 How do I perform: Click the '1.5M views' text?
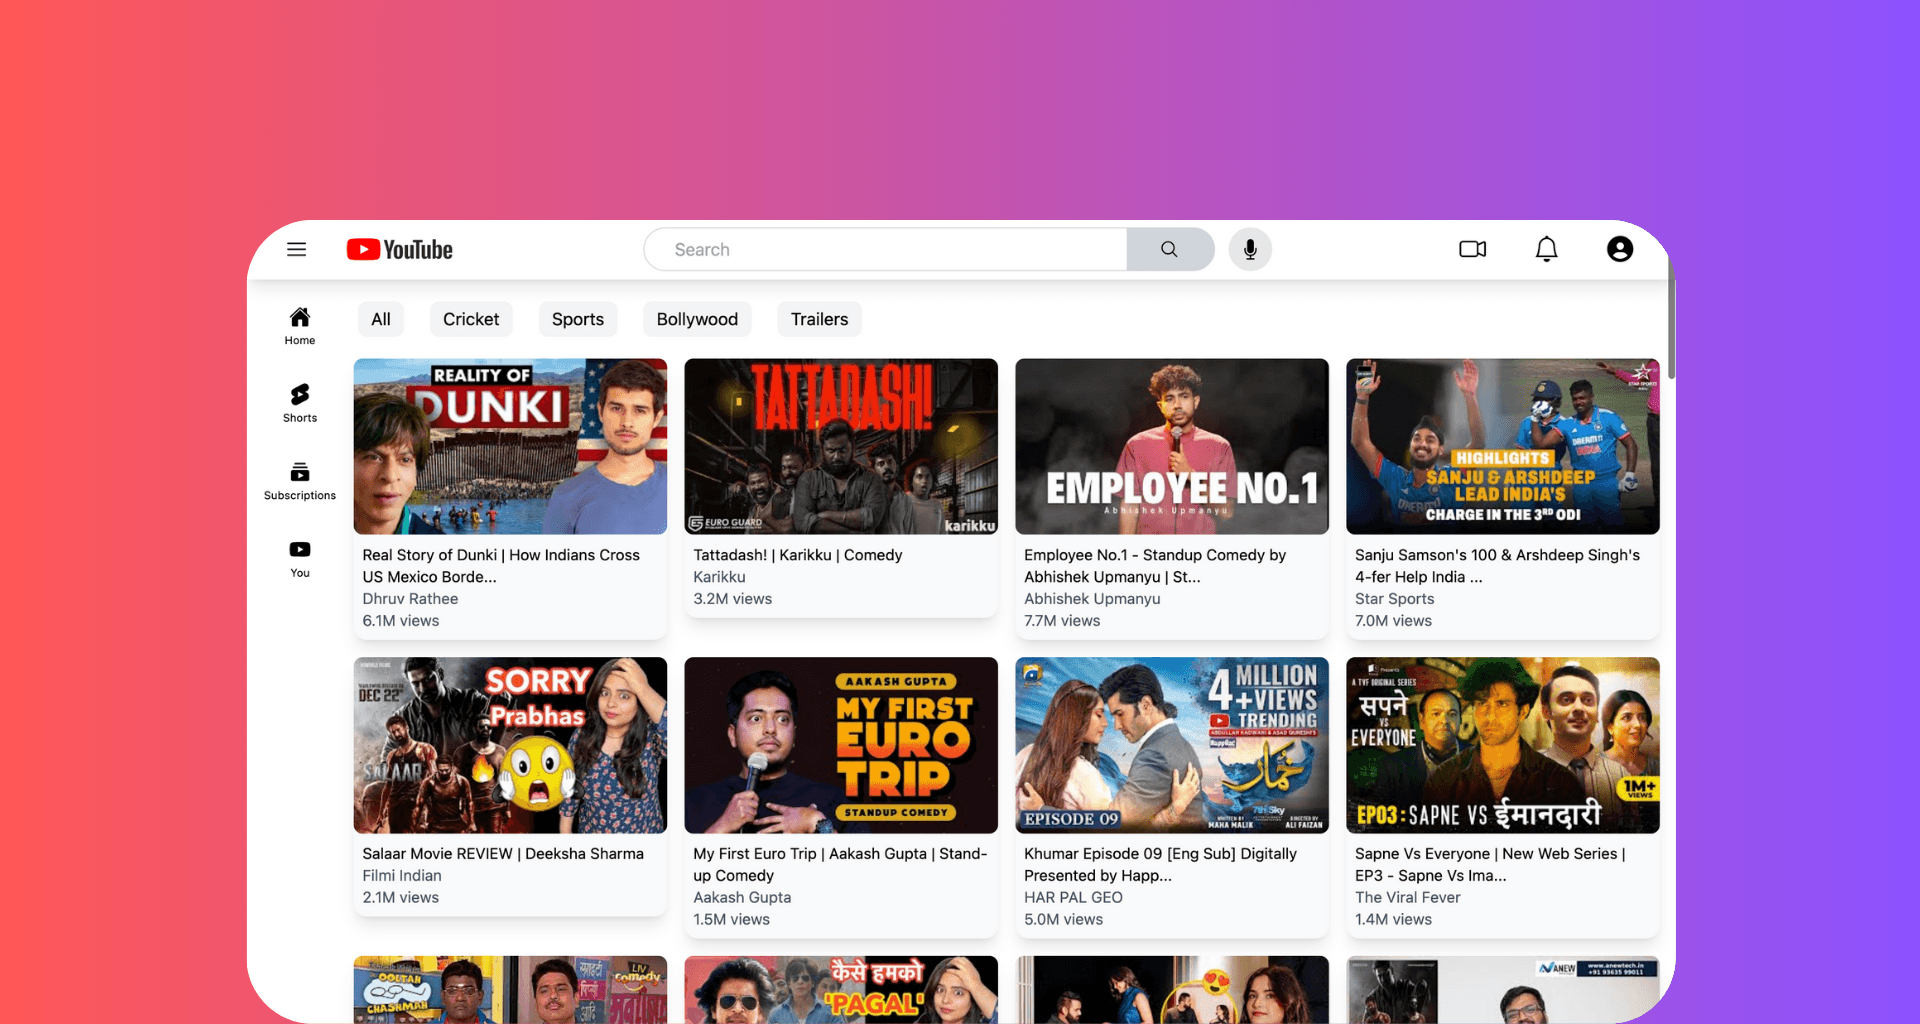pyautogui.click(x=731, y=920)
